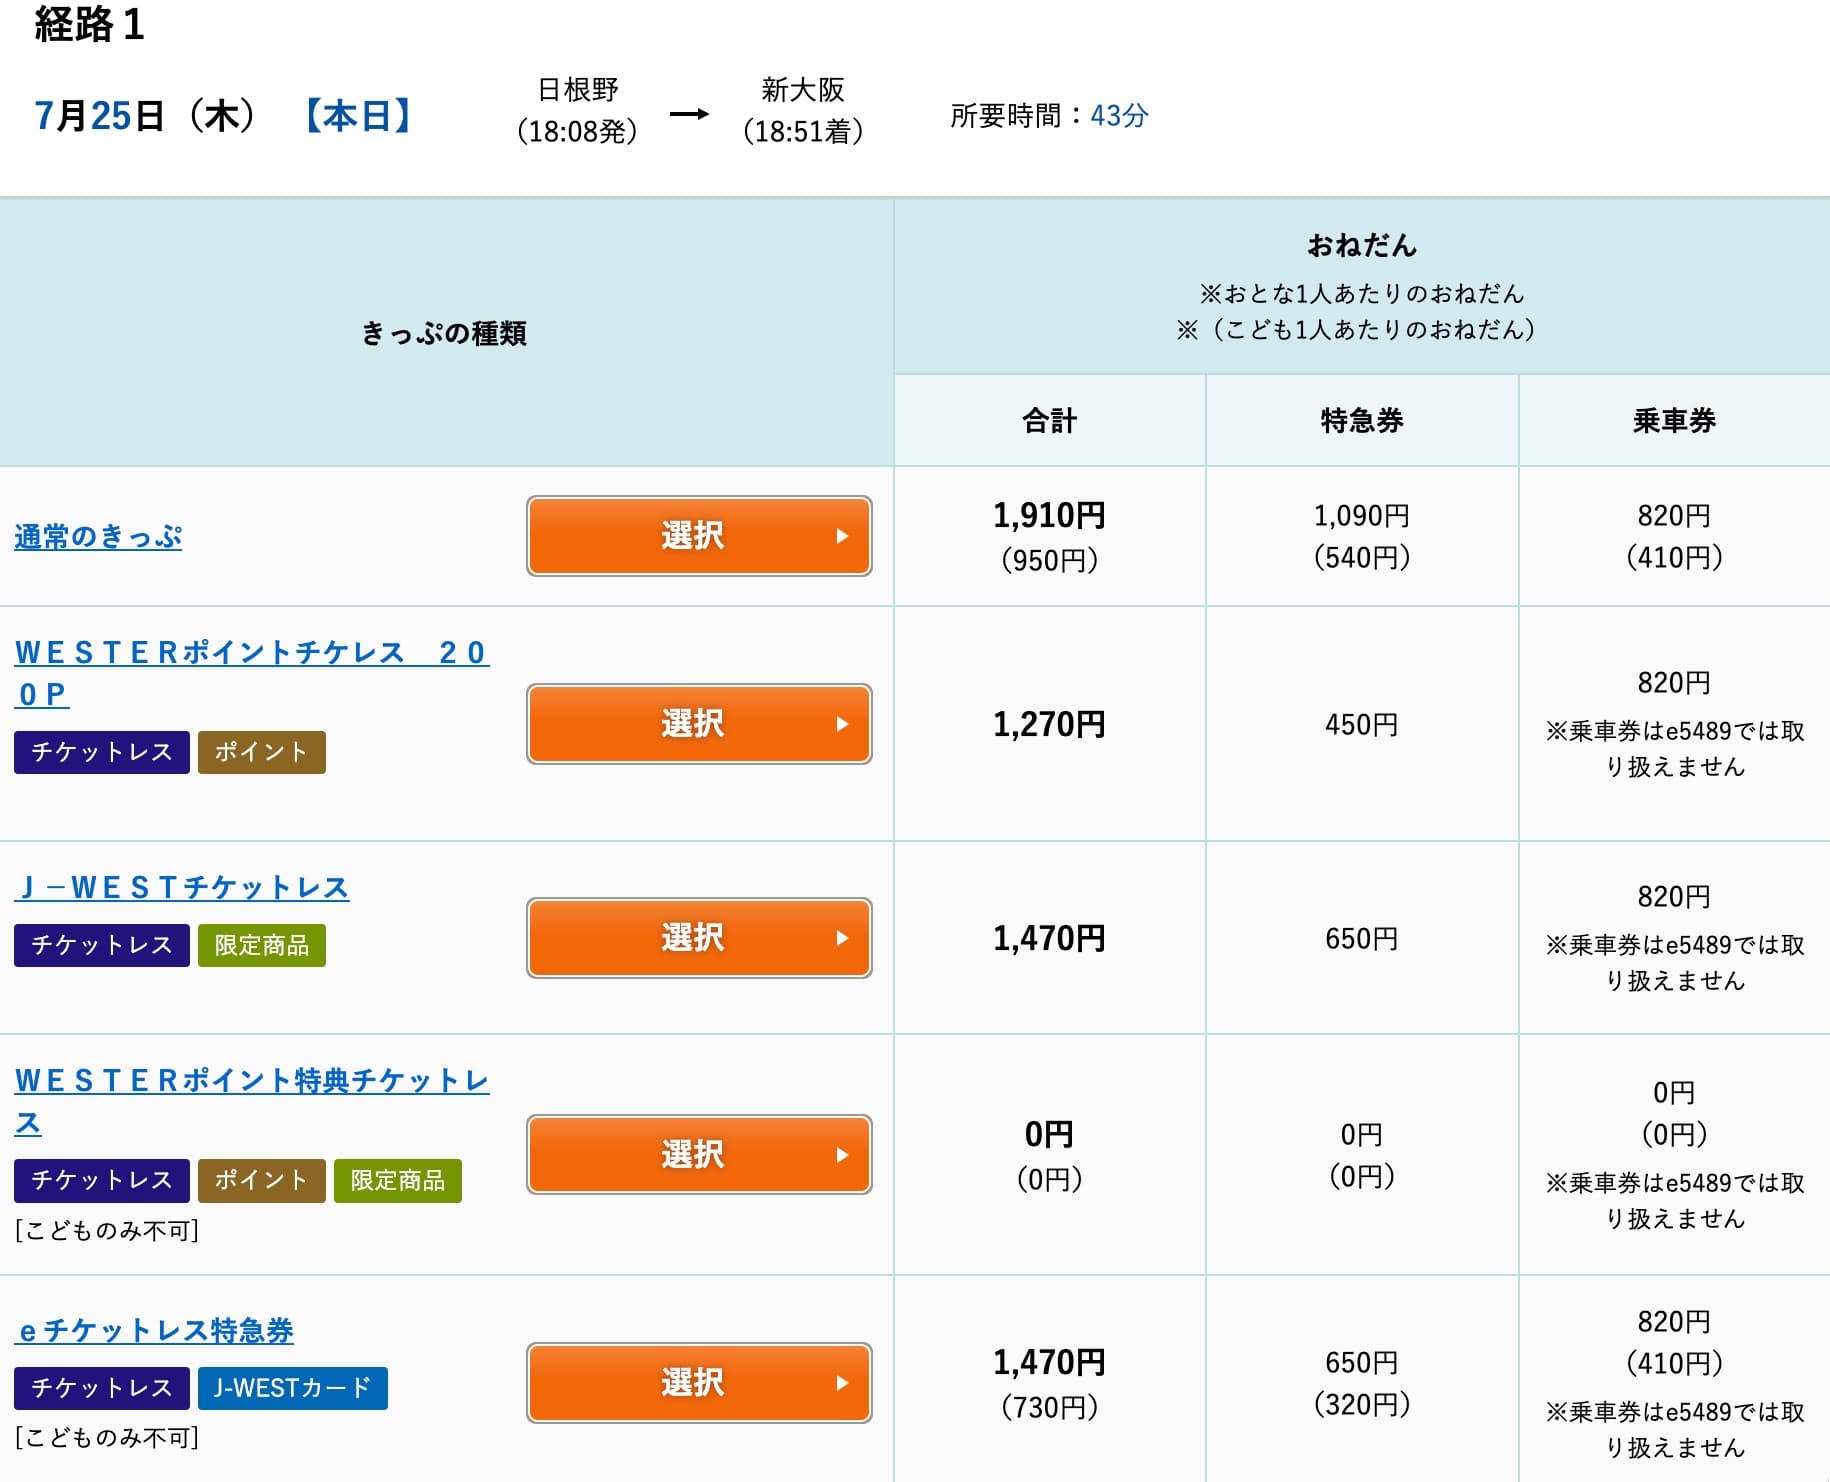Choose 選択 for WESTERポイント特典チケットレス
The width and height of the screenshot is (1830, 1482).
coord(699,1154)
